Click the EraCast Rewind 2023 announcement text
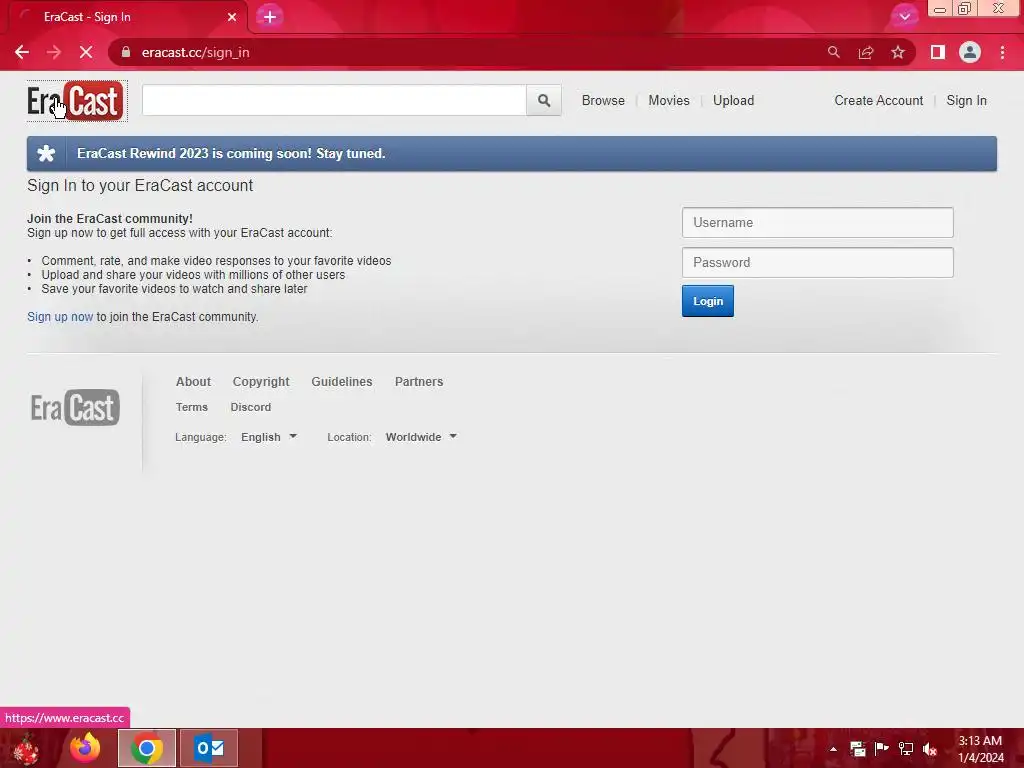The width and height of the screenshot is (1024, 768). pos(231,153)
